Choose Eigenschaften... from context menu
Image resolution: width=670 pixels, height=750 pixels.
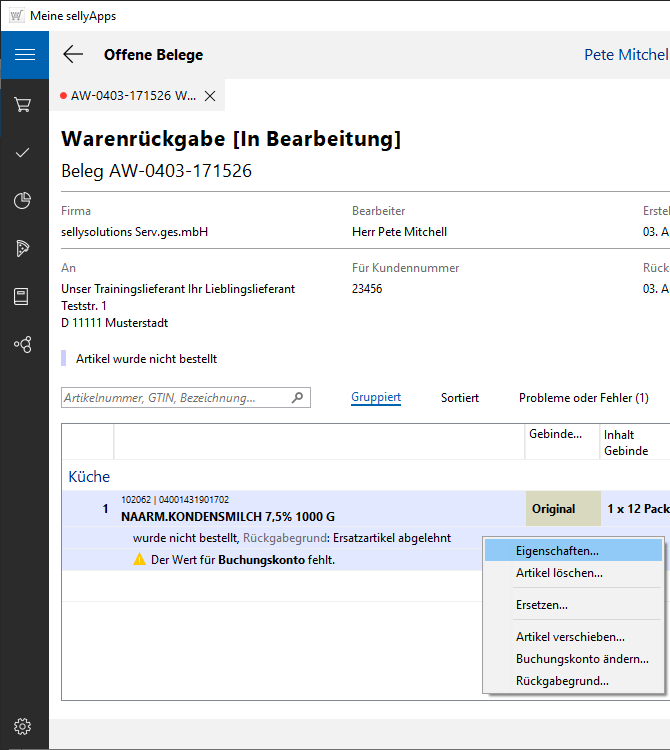(x=557, y=551)
